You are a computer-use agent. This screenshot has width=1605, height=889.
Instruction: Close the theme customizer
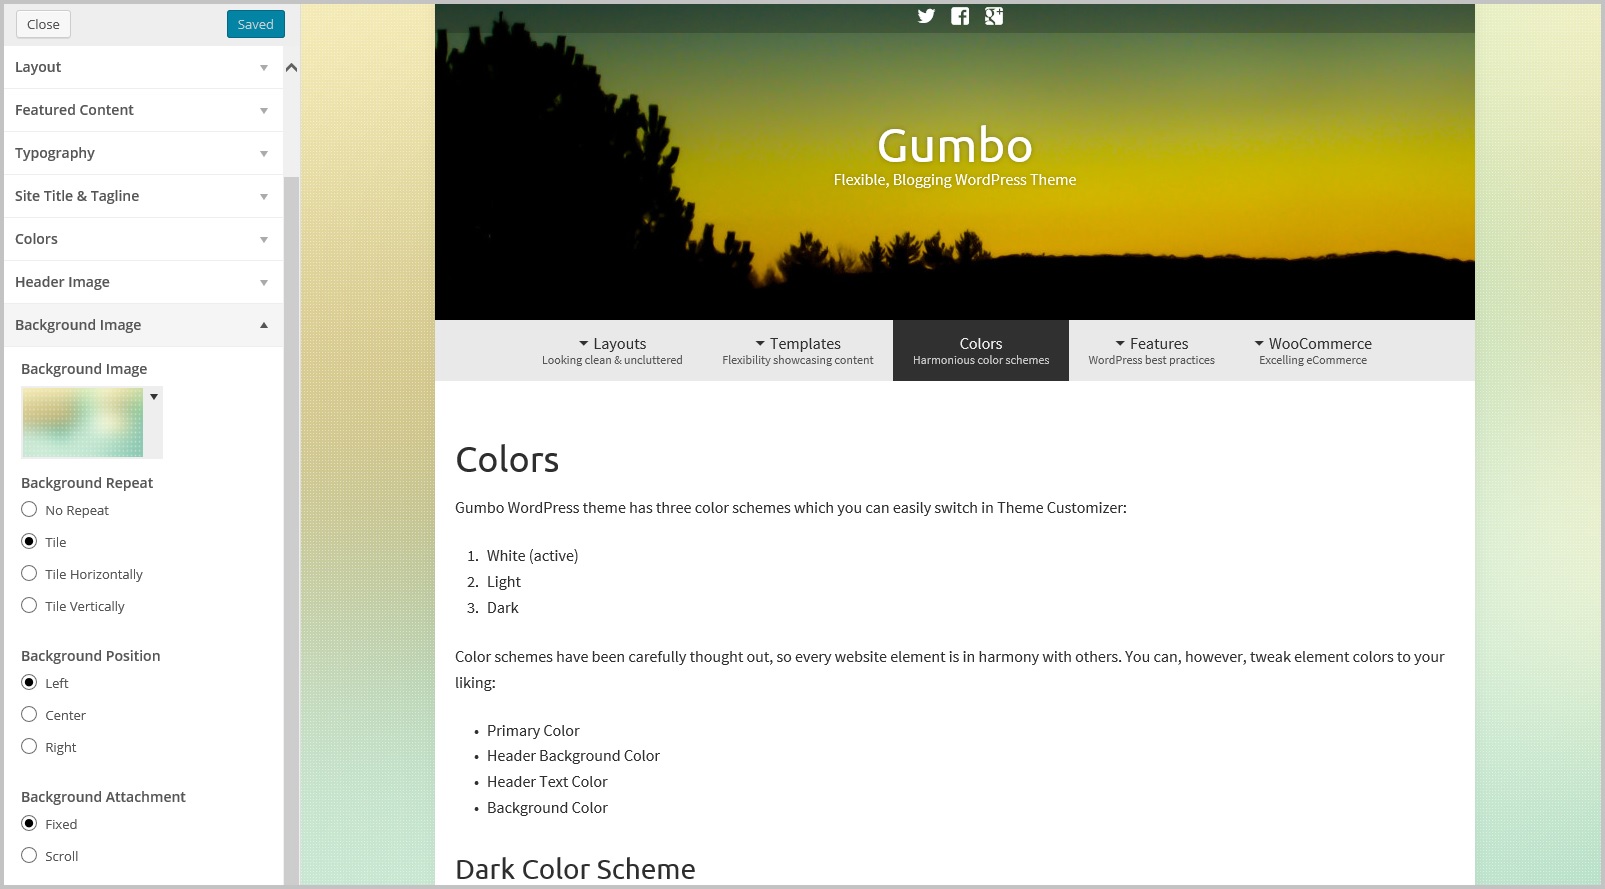click(x=43, y=24)
